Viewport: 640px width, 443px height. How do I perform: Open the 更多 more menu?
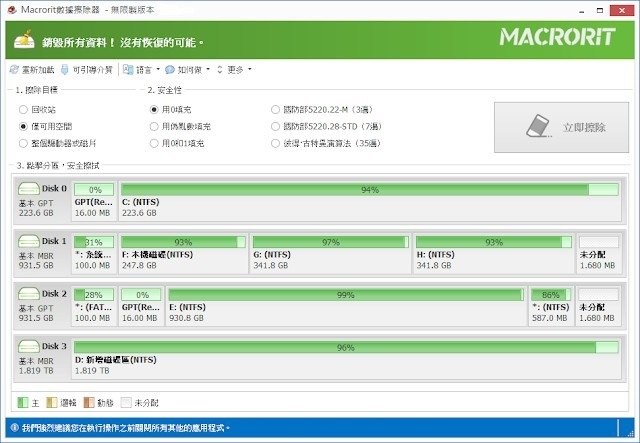(x=235, y=70)
